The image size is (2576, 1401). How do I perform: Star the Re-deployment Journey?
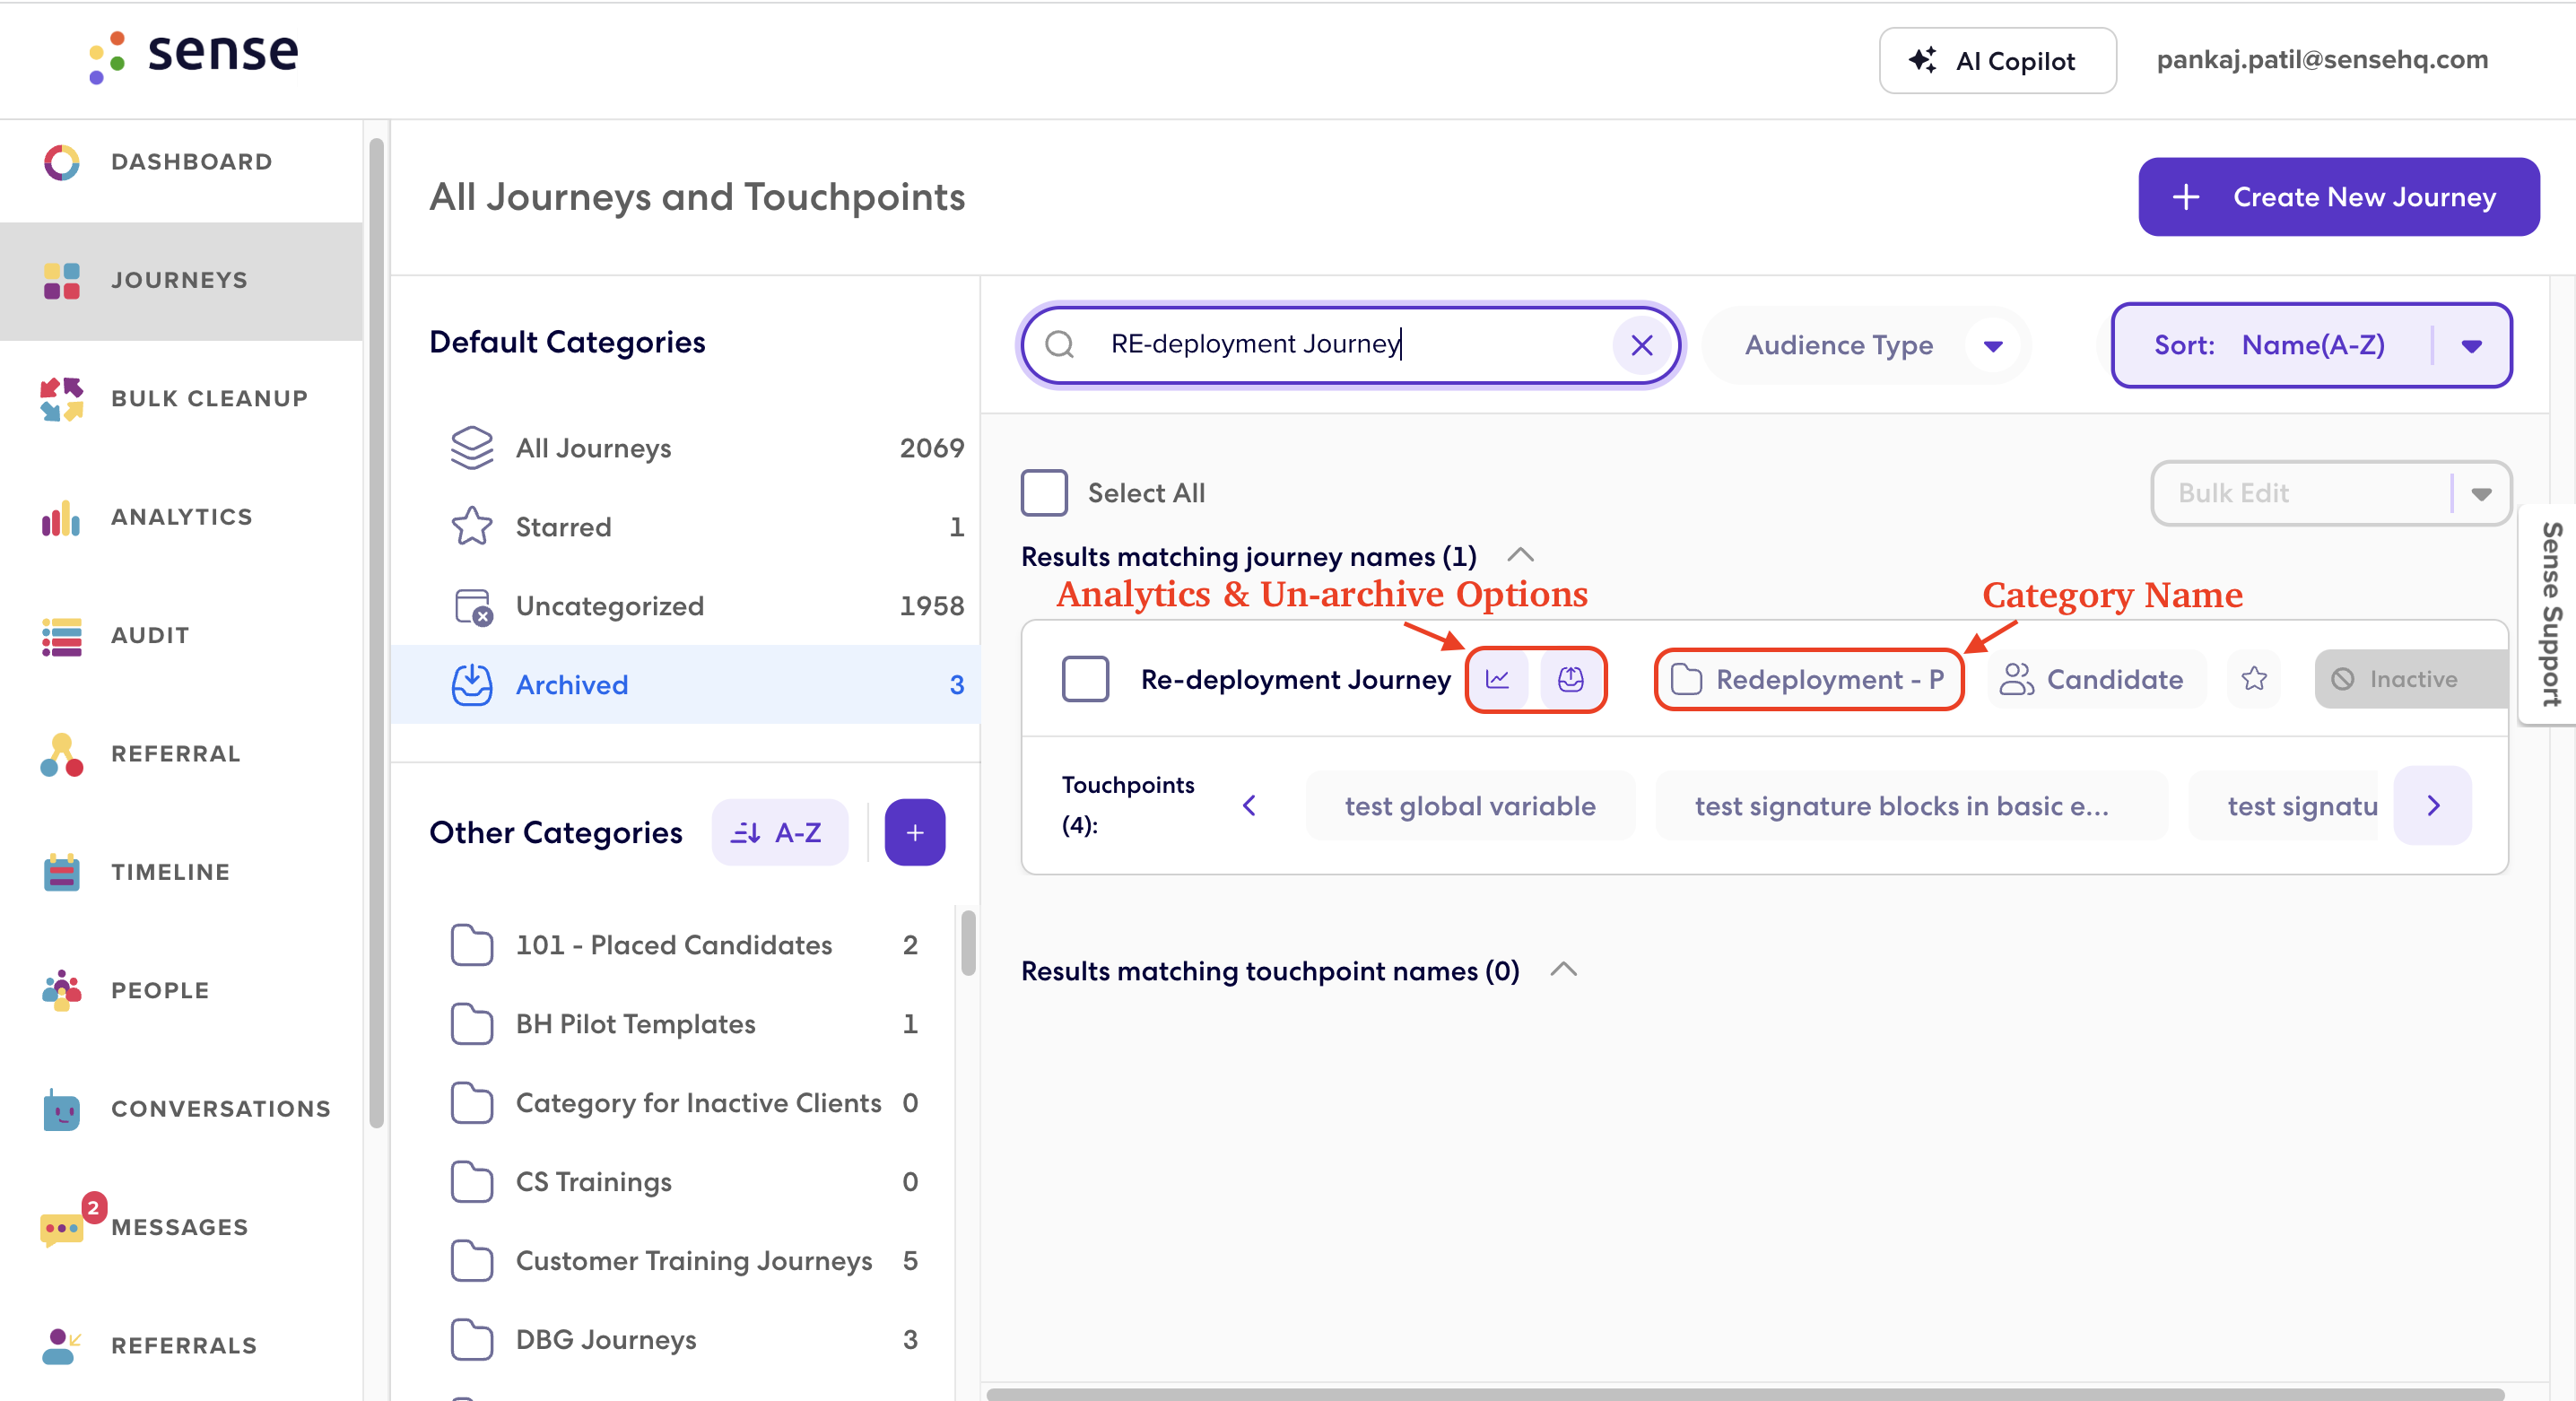click(x=2253, y=680)
